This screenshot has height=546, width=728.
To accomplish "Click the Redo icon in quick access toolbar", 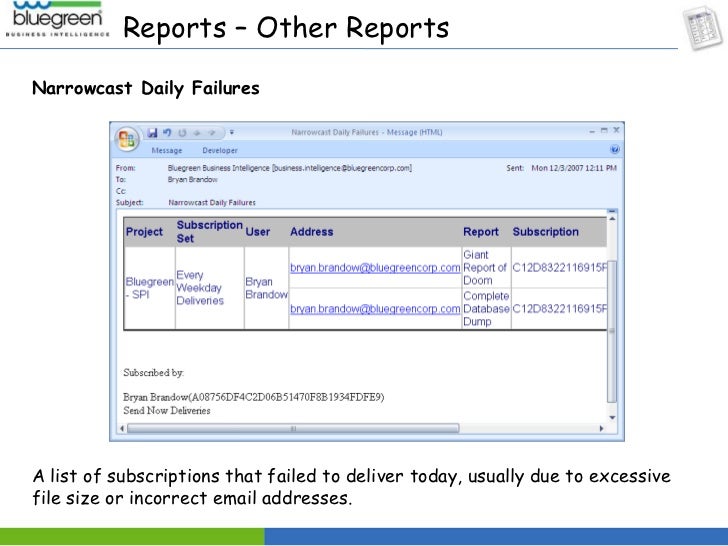I will [182, 133].
